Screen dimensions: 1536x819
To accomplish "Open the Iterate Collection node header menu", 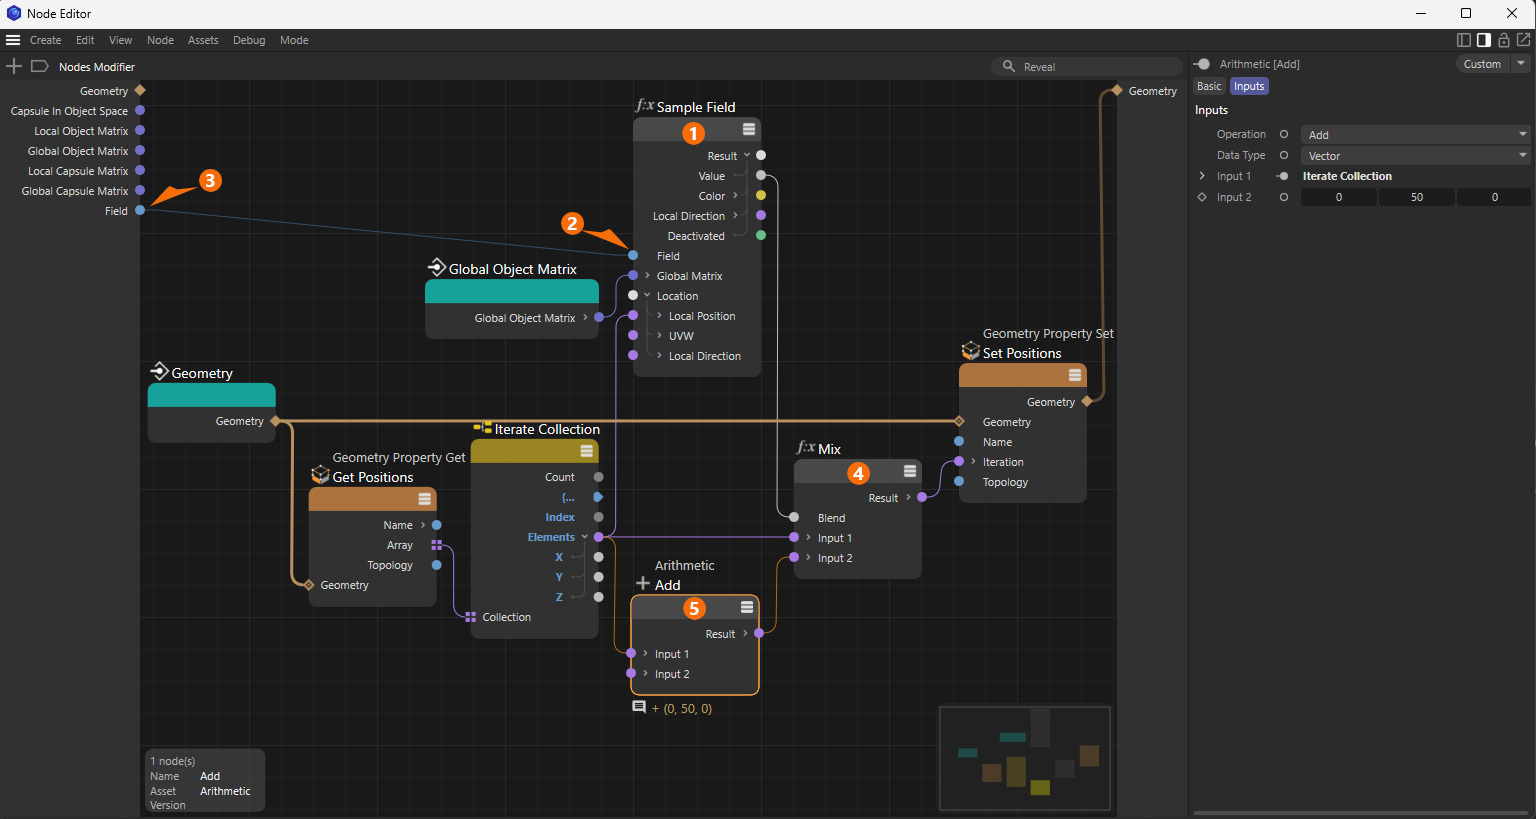I will pyautogui.click(x=586, y=451).
